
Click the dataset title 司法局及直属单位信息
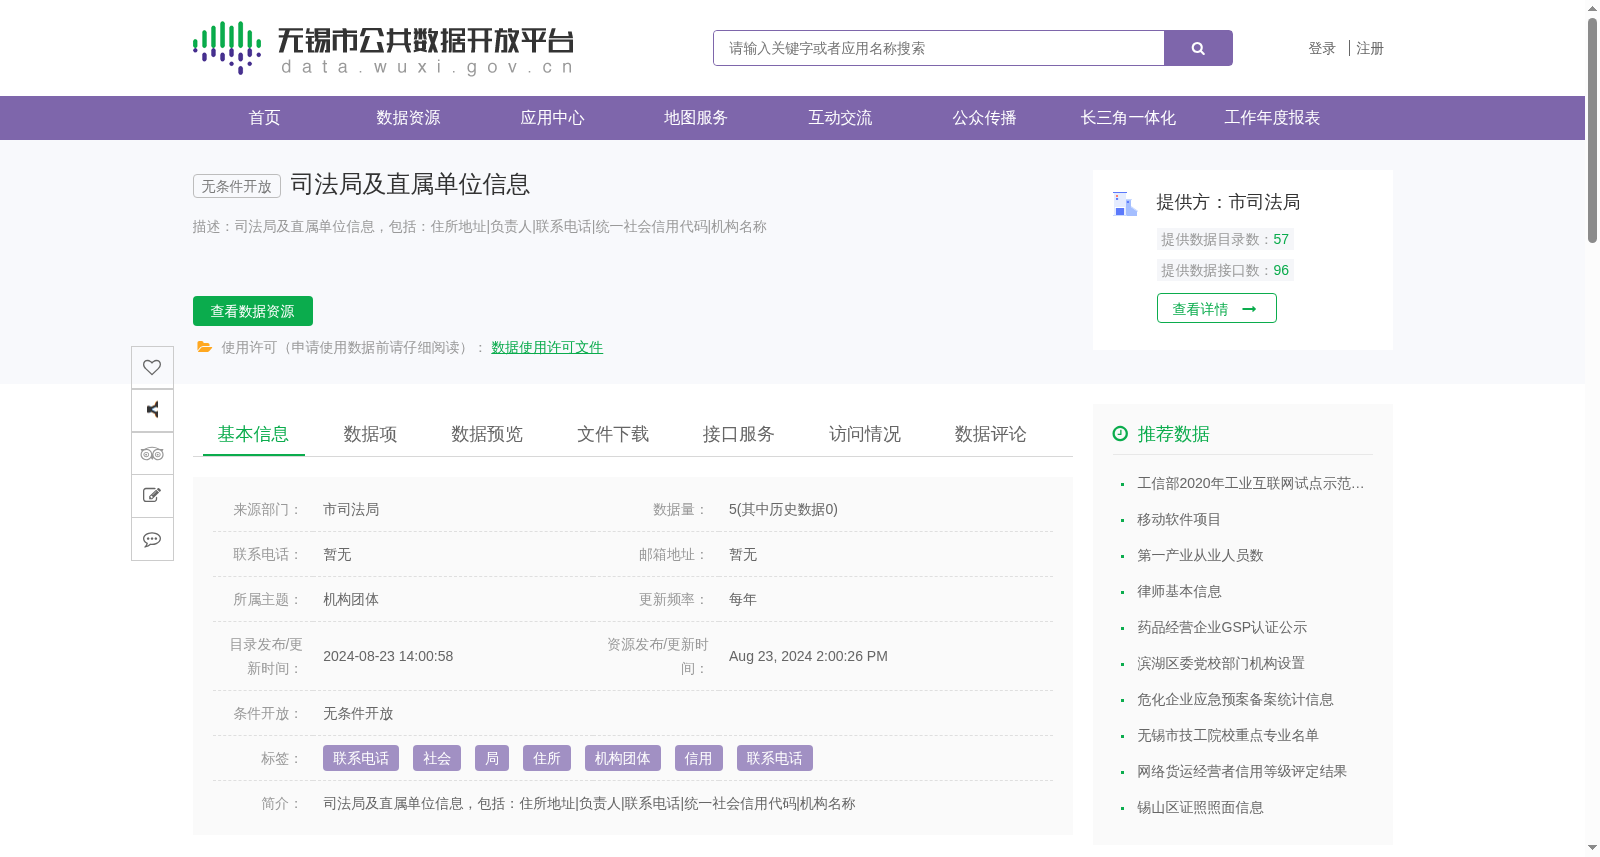pyautogui.click(x=410, y=184)
